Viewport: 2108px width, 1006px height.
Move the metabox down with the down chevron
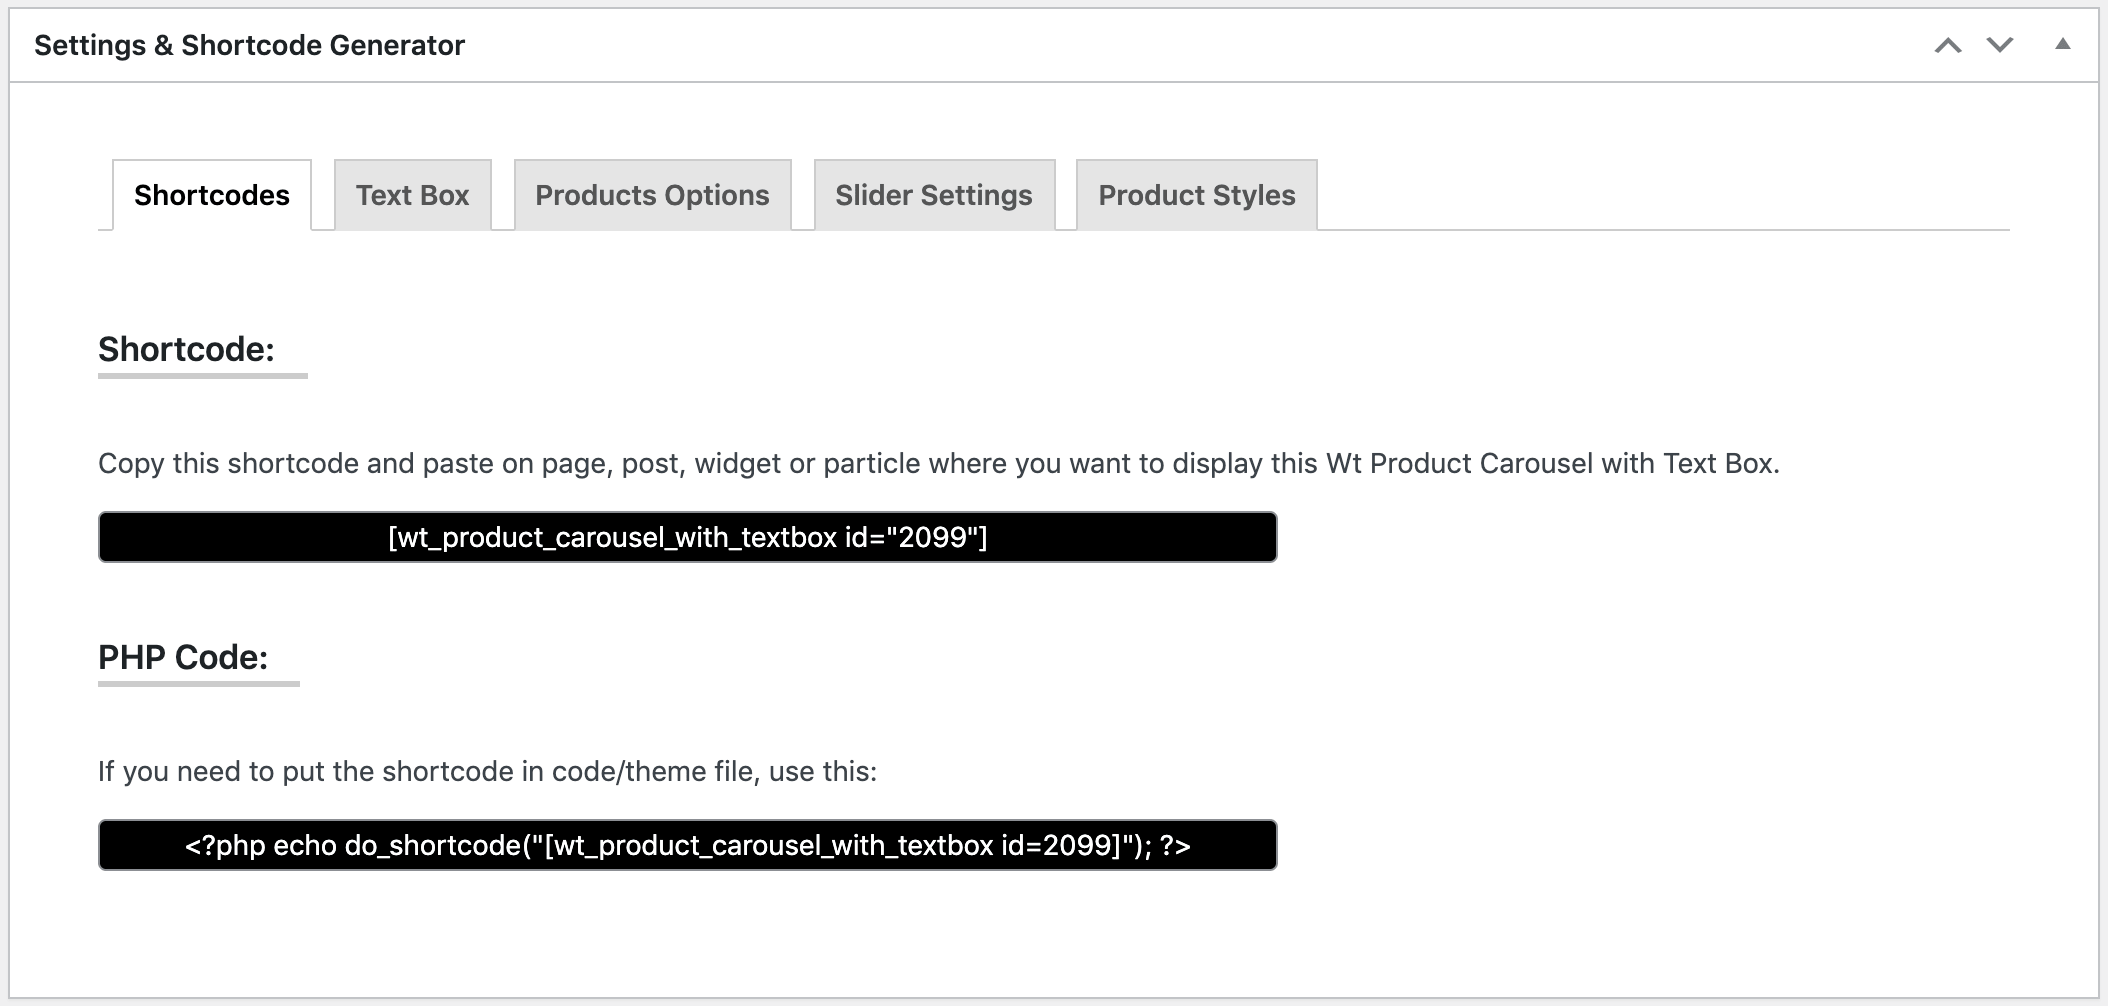point(1999,45)
